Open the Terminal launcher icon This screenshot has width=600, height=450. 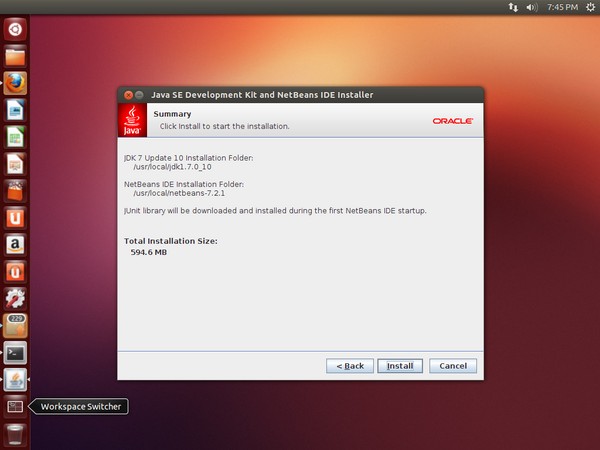click(x=15, y=353)
